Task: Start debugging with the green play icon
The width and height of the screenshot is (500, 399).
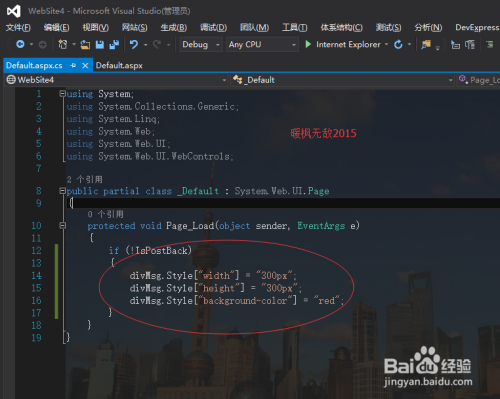Action: [308, 44]
